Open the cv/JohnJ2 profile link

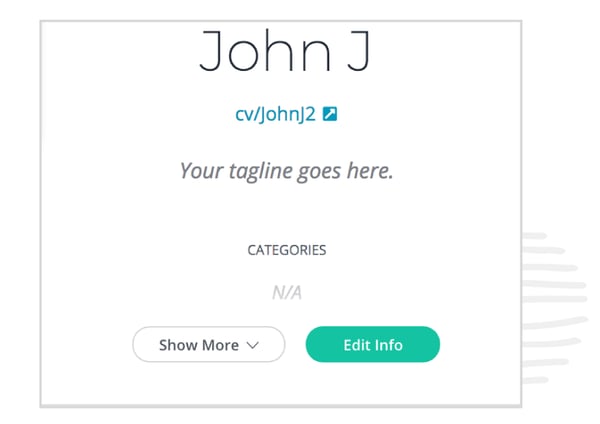pyautogui.click(x=276, y=114)
